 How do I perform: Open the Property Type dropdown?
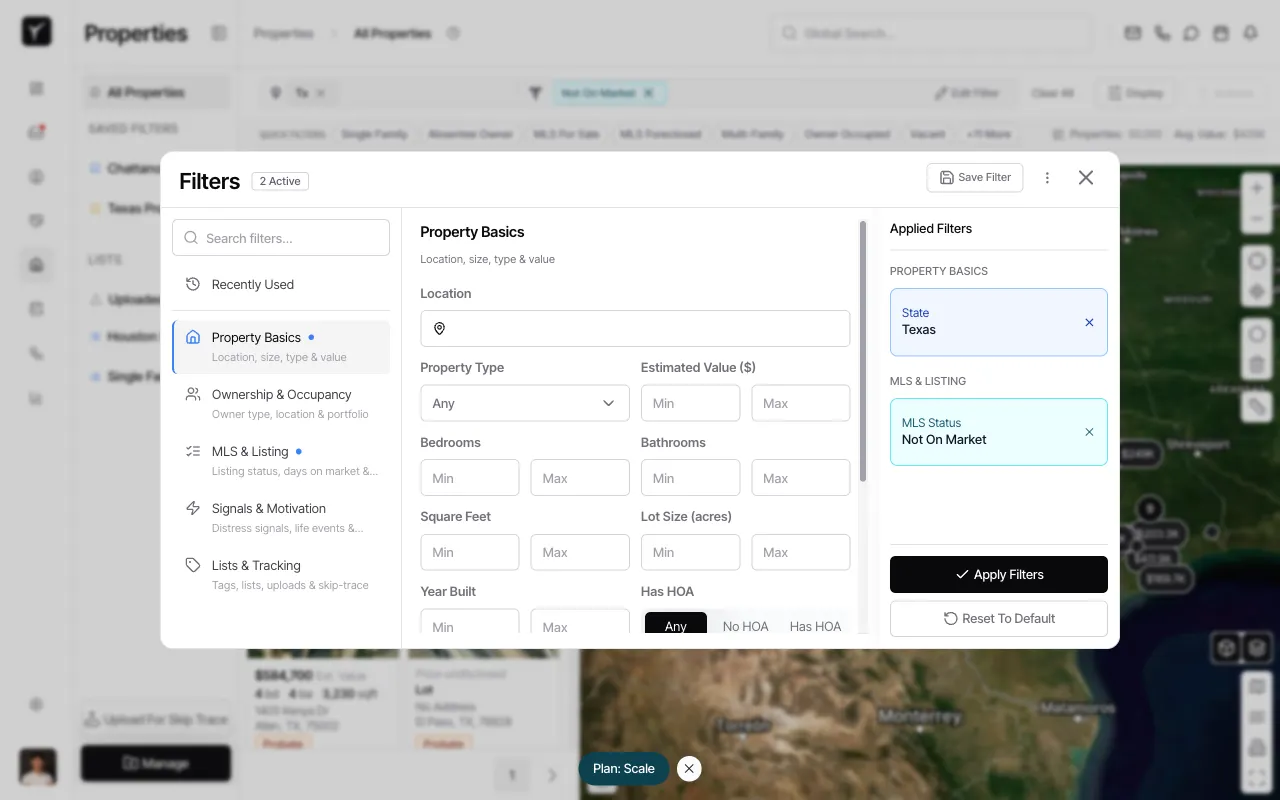[x=524, y=403]
